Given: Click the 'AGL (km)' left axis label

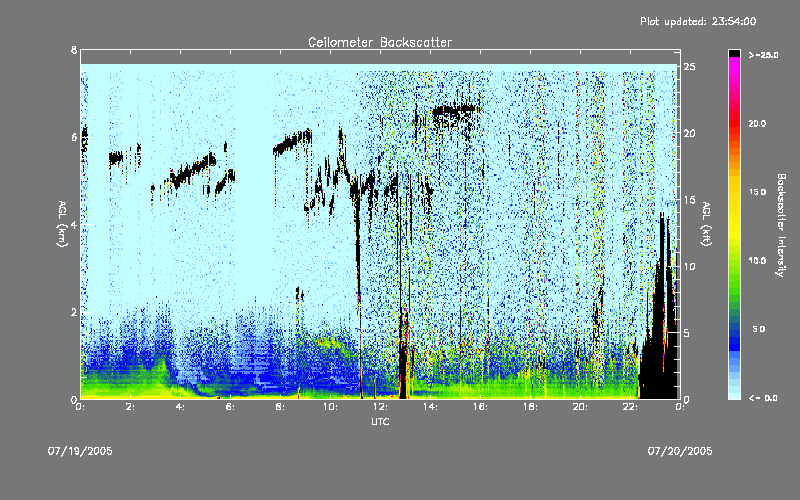Looking at the screenshot, I should [62, 224].
